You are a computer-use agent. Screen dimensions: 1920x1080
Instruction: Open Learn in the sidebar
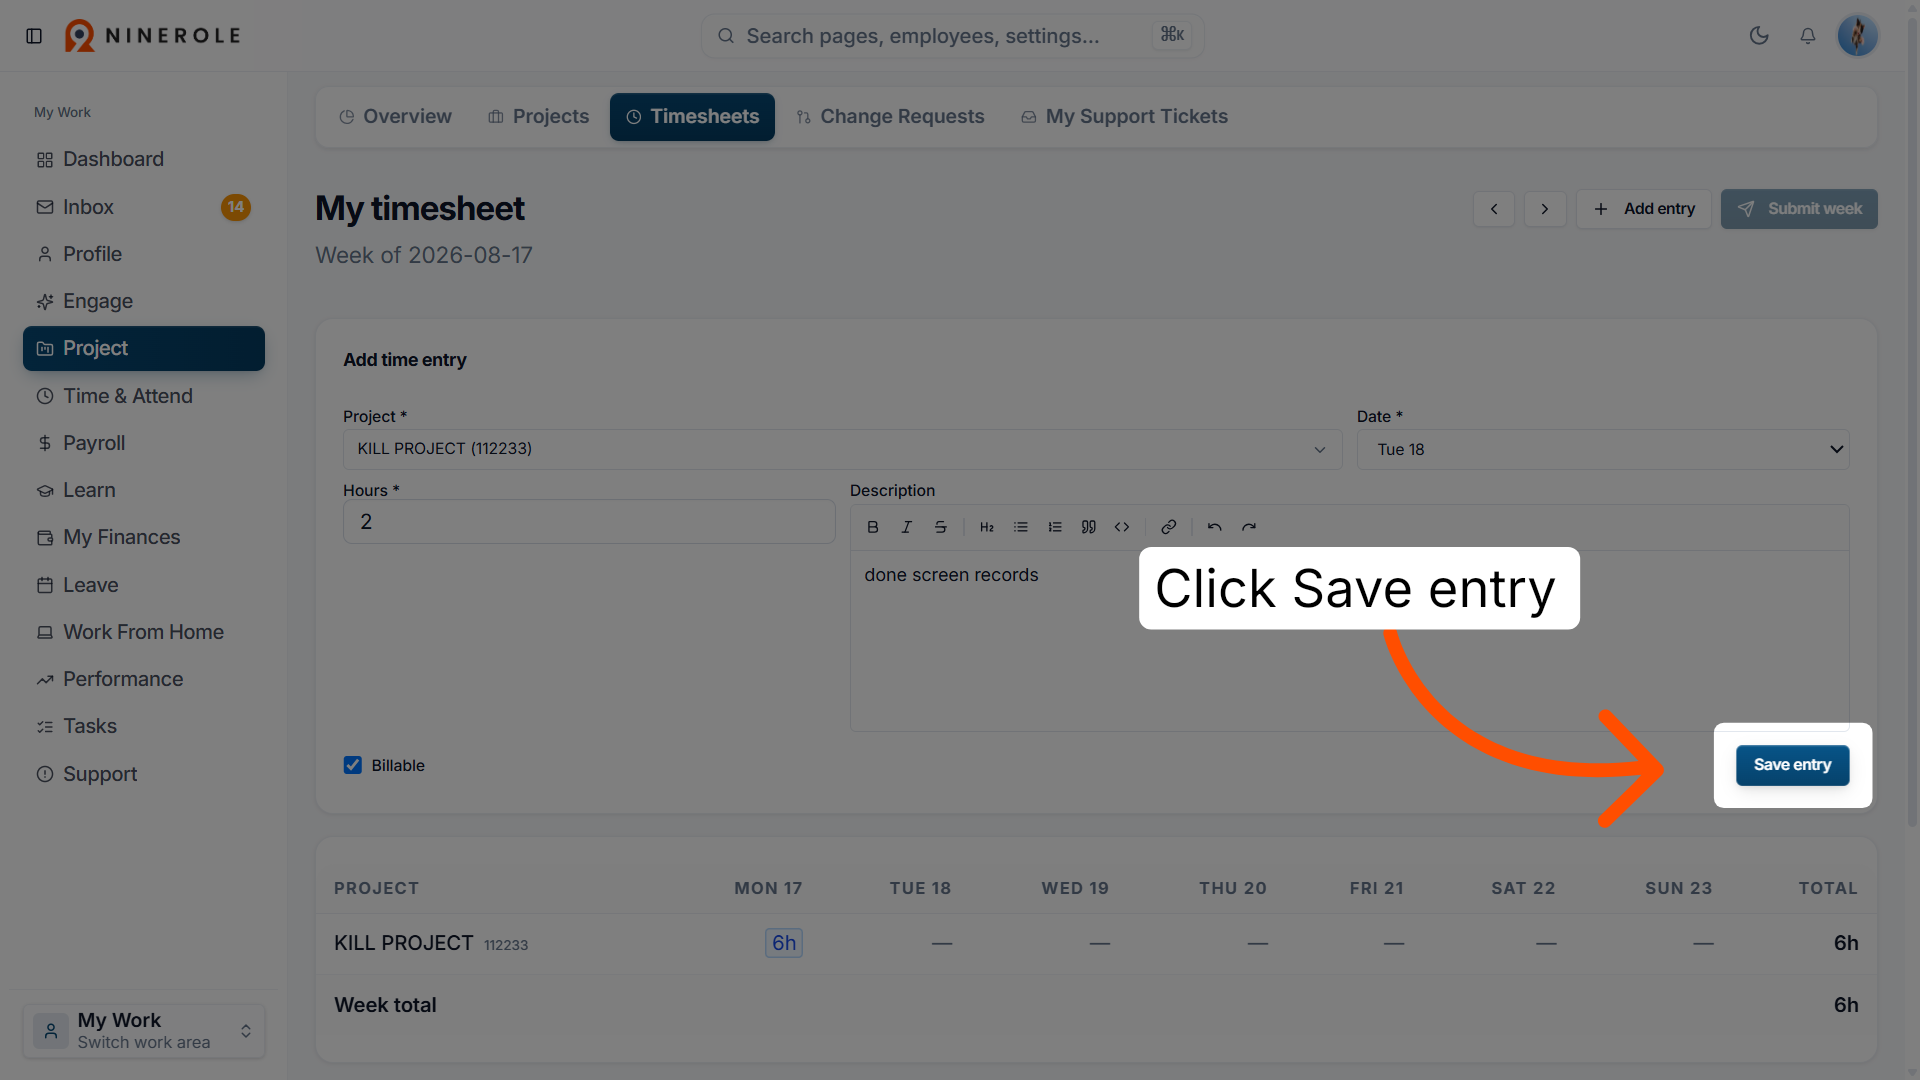tap(144, 490)
